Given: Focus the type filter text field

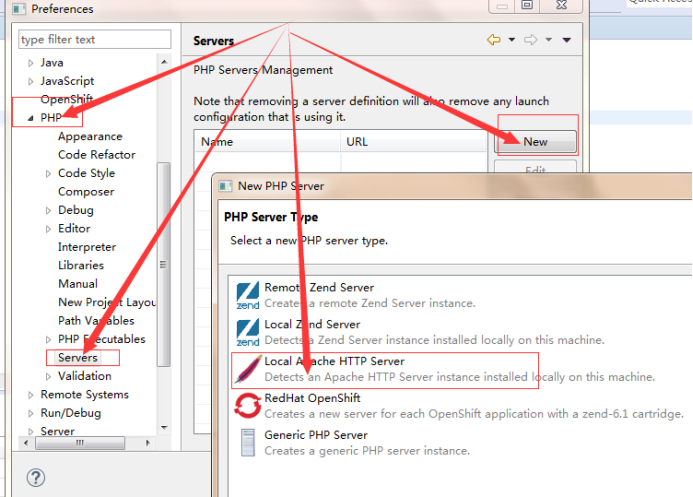Looking at the screenshot, I should tap(95, 39).
